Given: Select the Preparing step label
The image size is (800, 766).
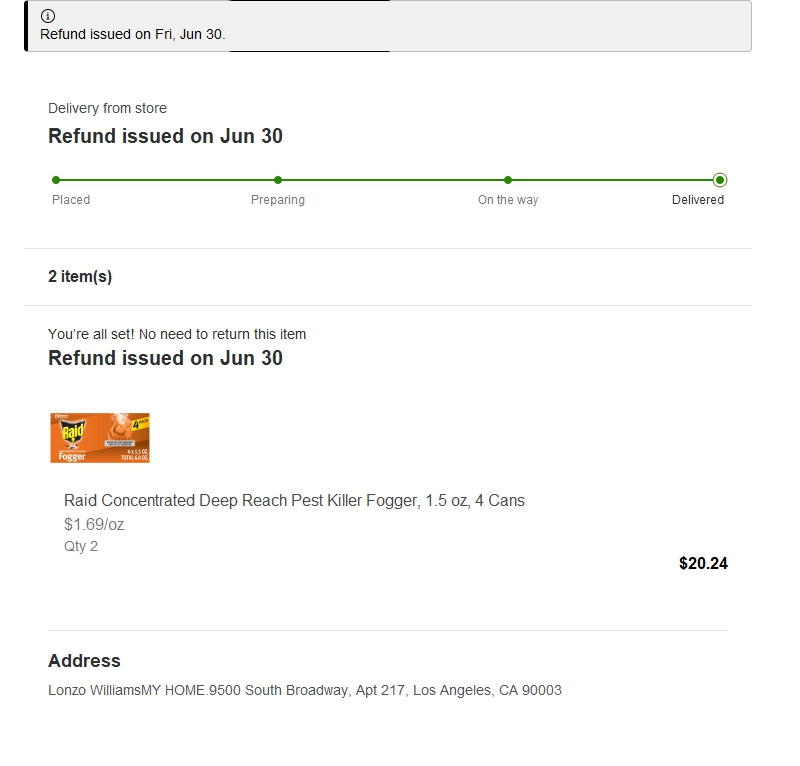Looking at the screenshot, I should [x=278, y=200].
